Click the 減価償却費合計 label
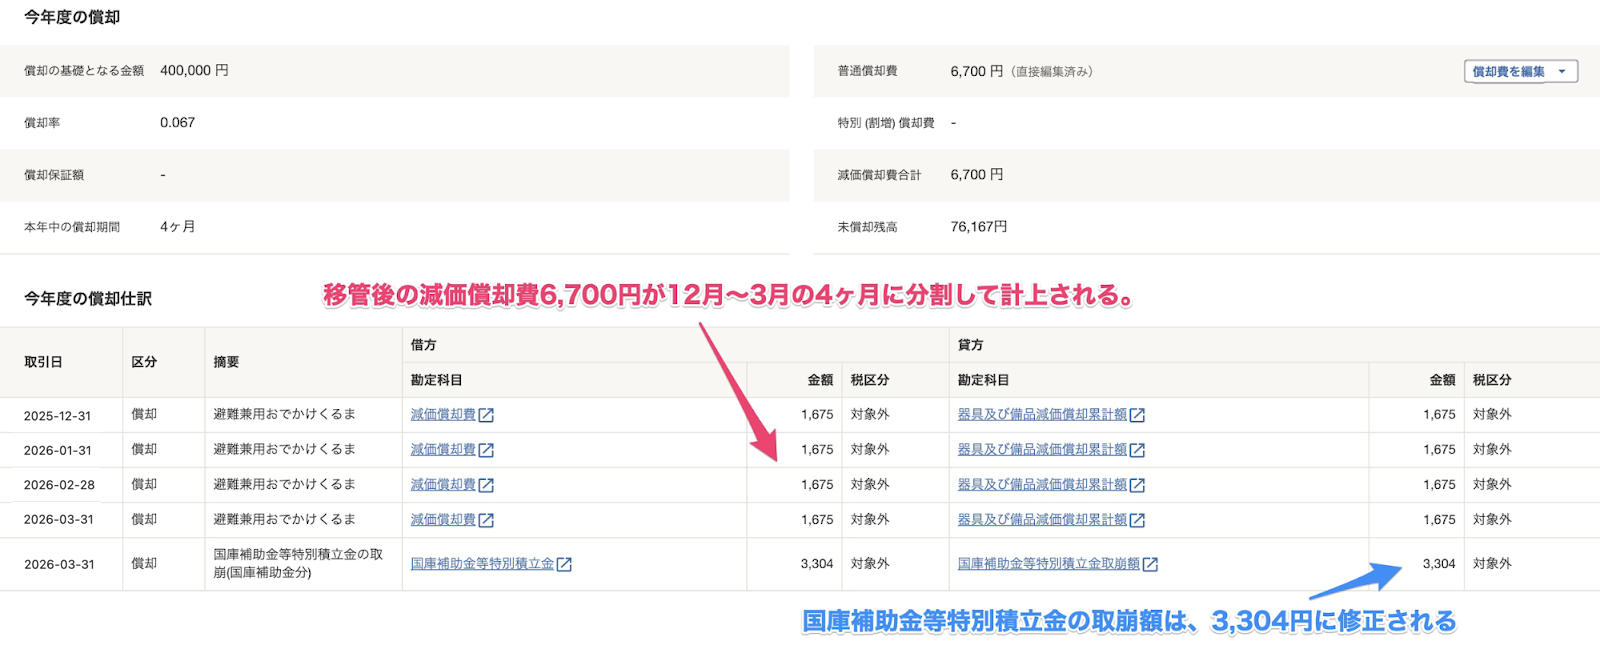This screenshot has height=661, width=1600. pyautogui.click(x=879, y=175)
